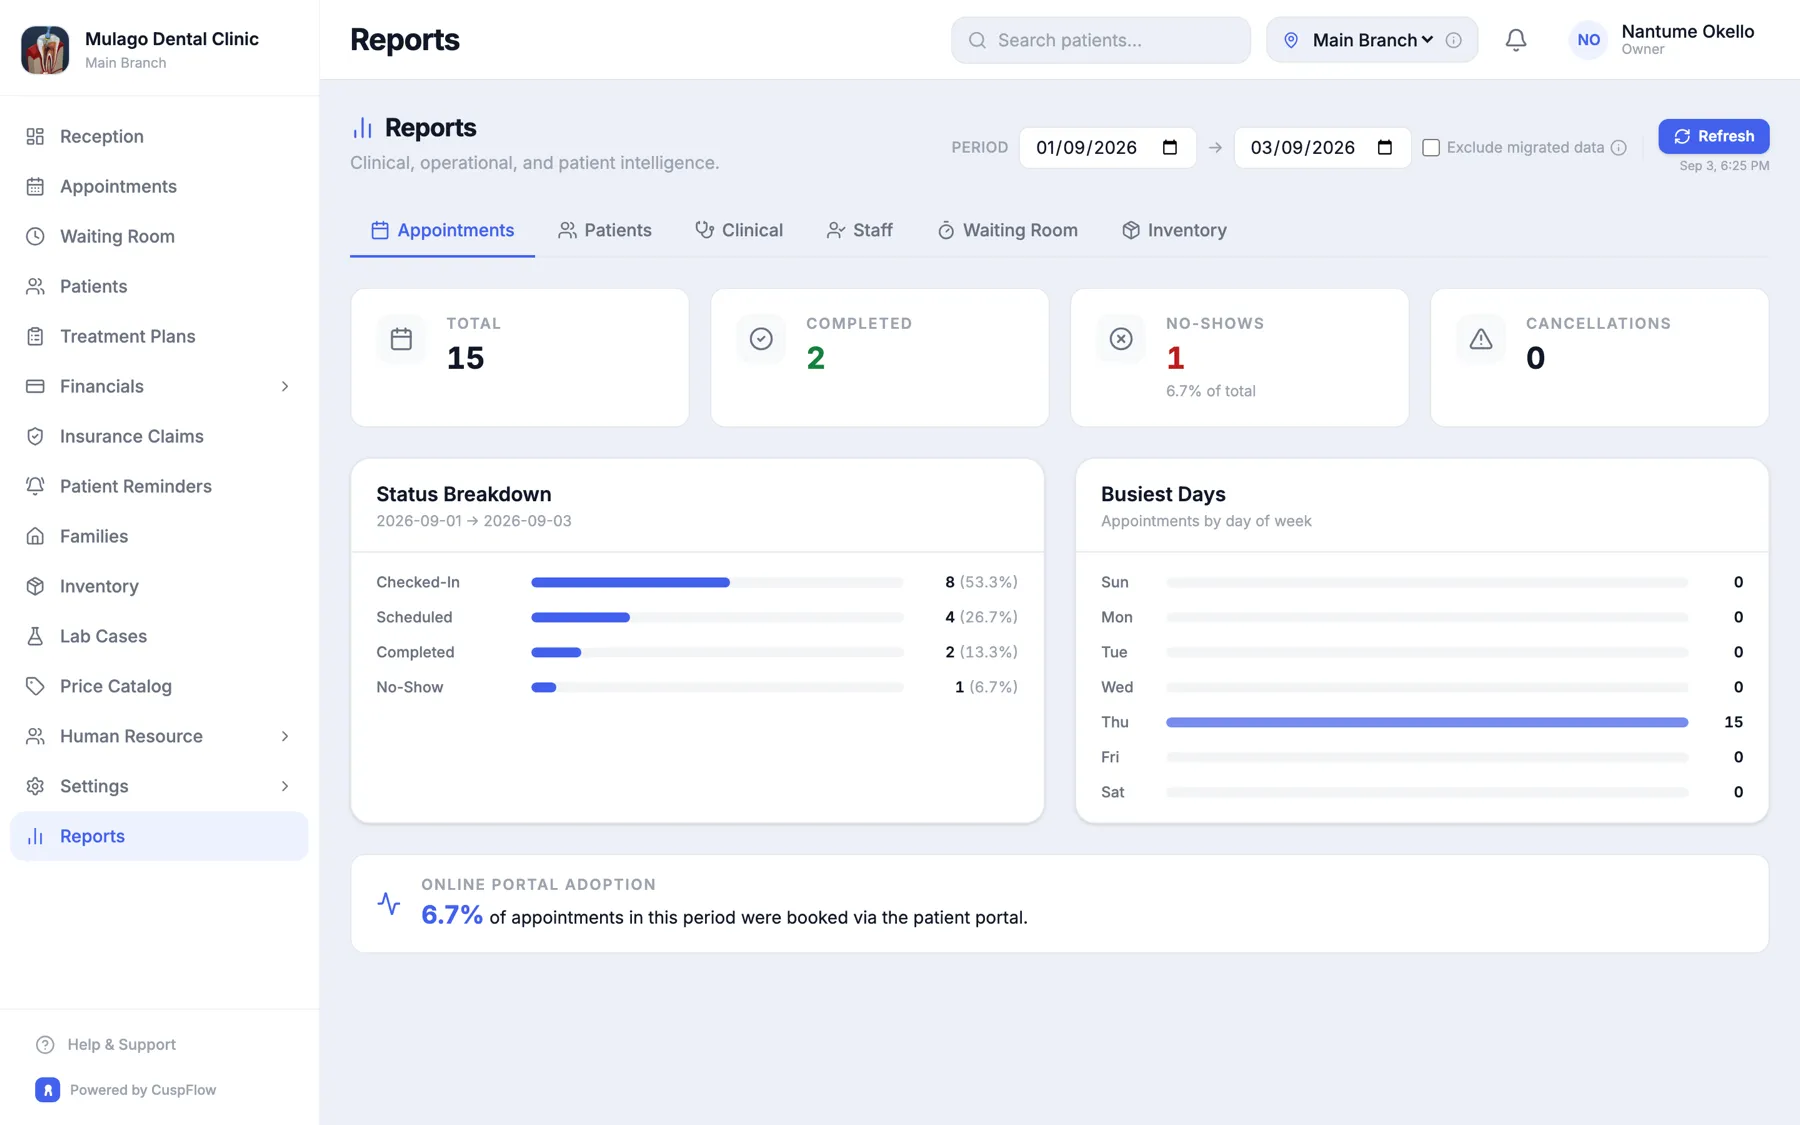
Task: Click the Insurance Claims shield icon in the sidebar
Action: 35,436
